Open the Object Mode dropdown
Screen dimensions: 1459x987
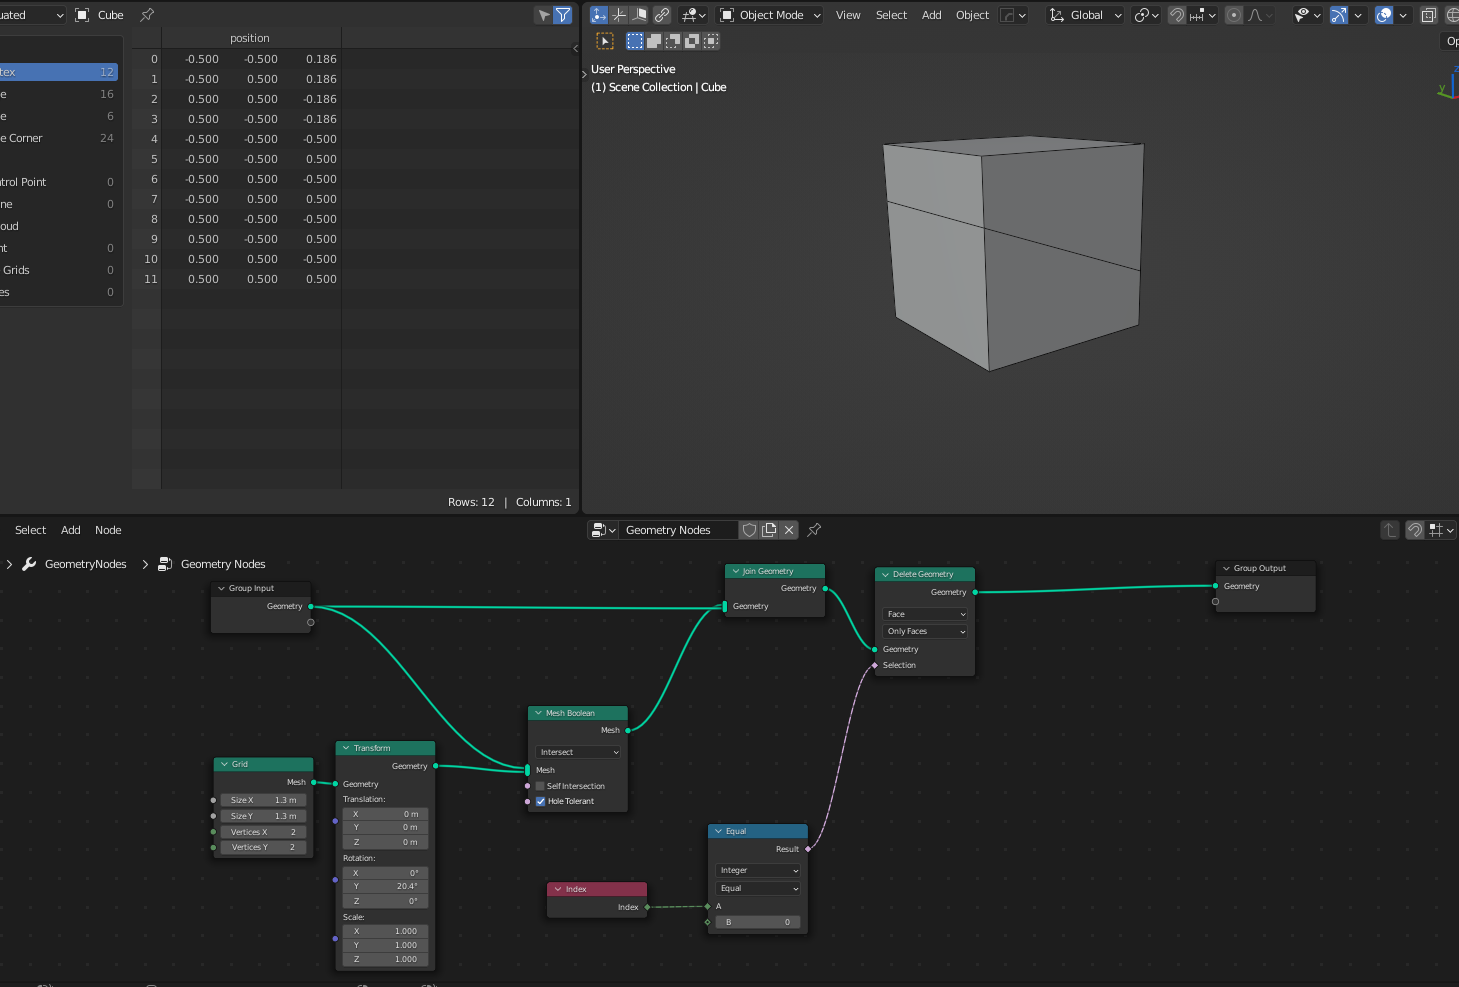771,15
